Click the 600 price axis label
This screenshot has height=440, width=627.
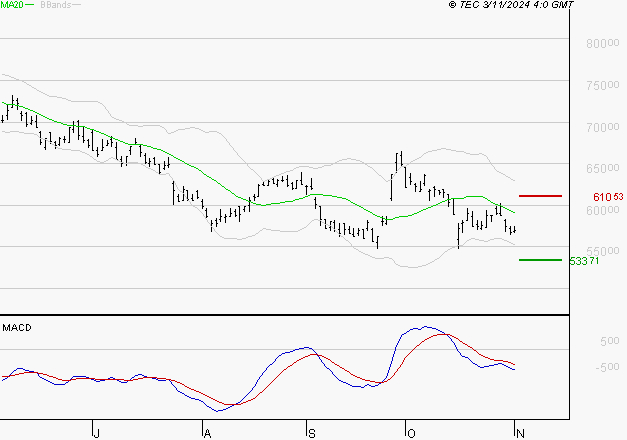point(603,210)
